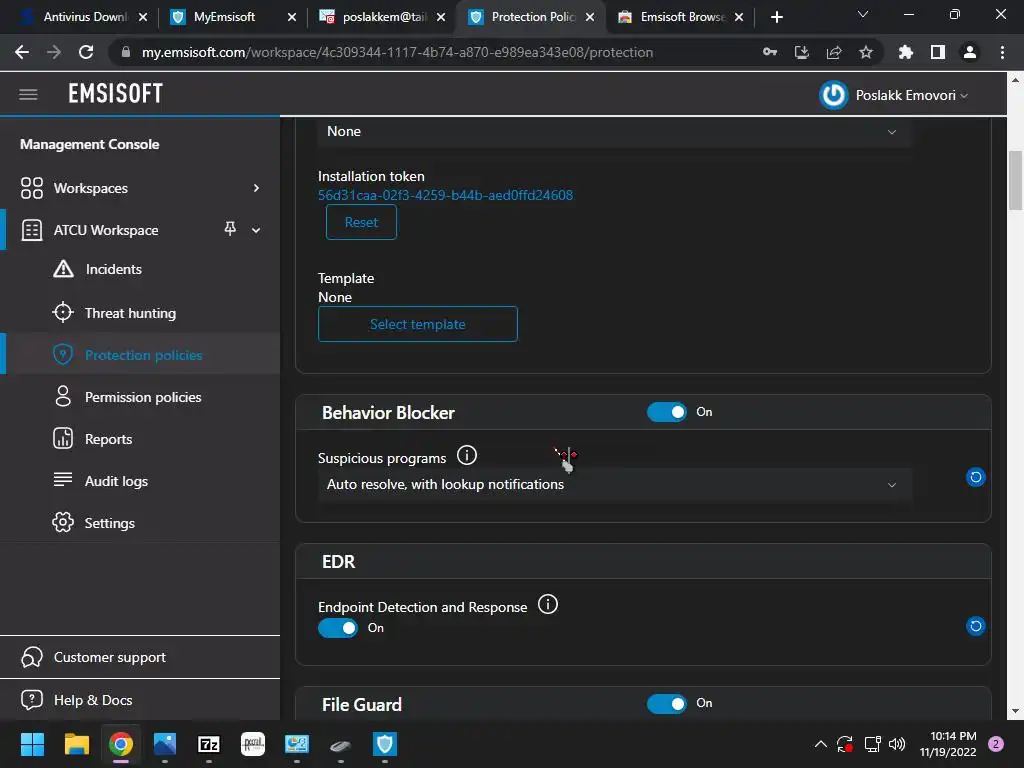Click the page vertical scrollbar thumb
This screenshot has height=768, width=1024.
(1015, 180)
